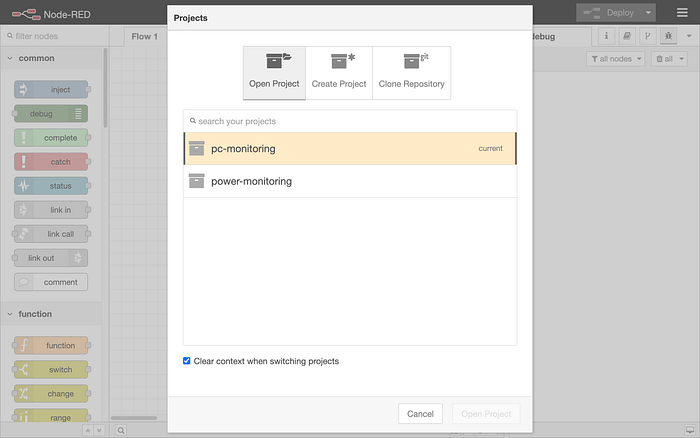Viewport: 700px width, 438px height.
Task: Select the power-monitoring project row
Action: point(350,181)
